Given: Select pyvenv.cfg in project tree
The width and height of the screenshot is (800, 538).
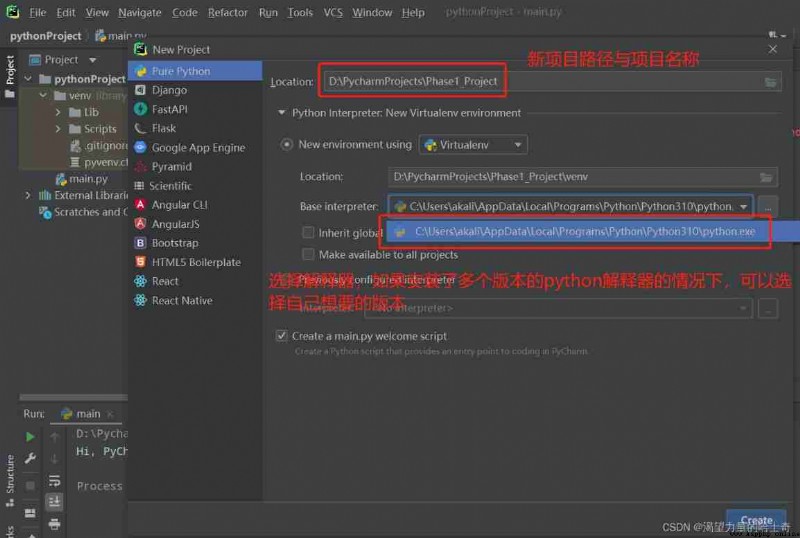Looking at the screenshot, I should coord(99,162).
